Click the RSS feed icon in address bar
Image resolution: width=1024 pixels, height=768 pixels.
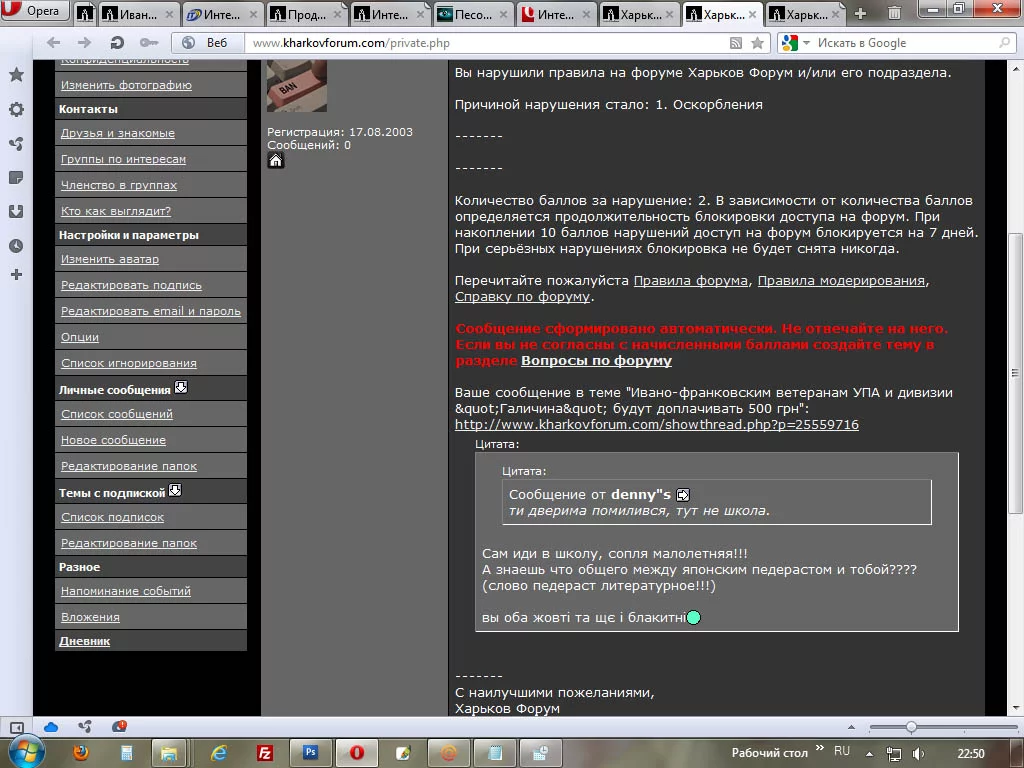tap(736, 43)
